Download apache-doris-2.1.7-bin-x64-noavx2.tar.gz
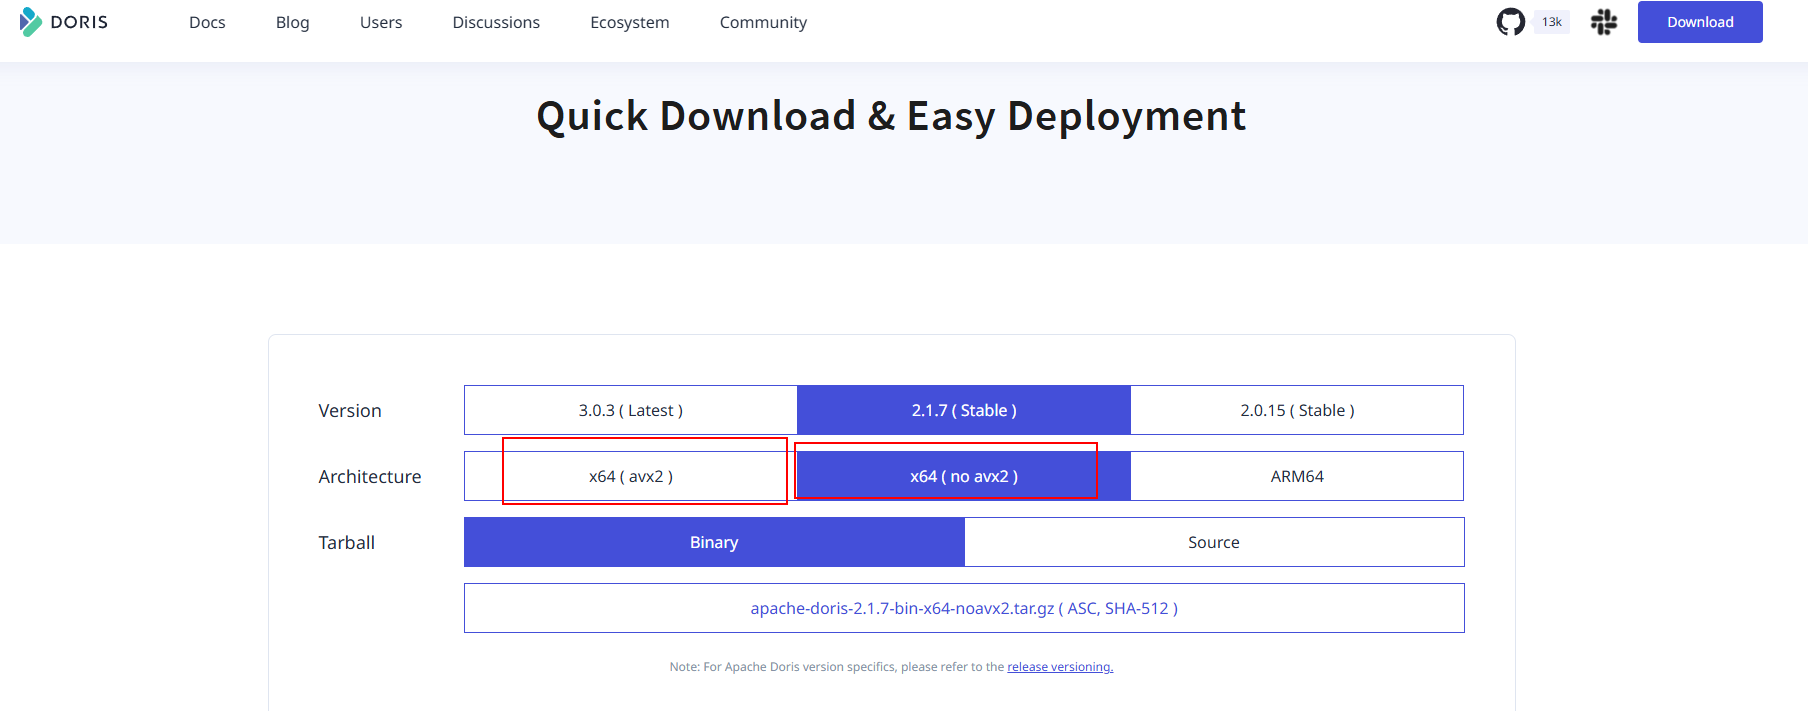Screen dimensions: 1808x711 coord(902,608)
